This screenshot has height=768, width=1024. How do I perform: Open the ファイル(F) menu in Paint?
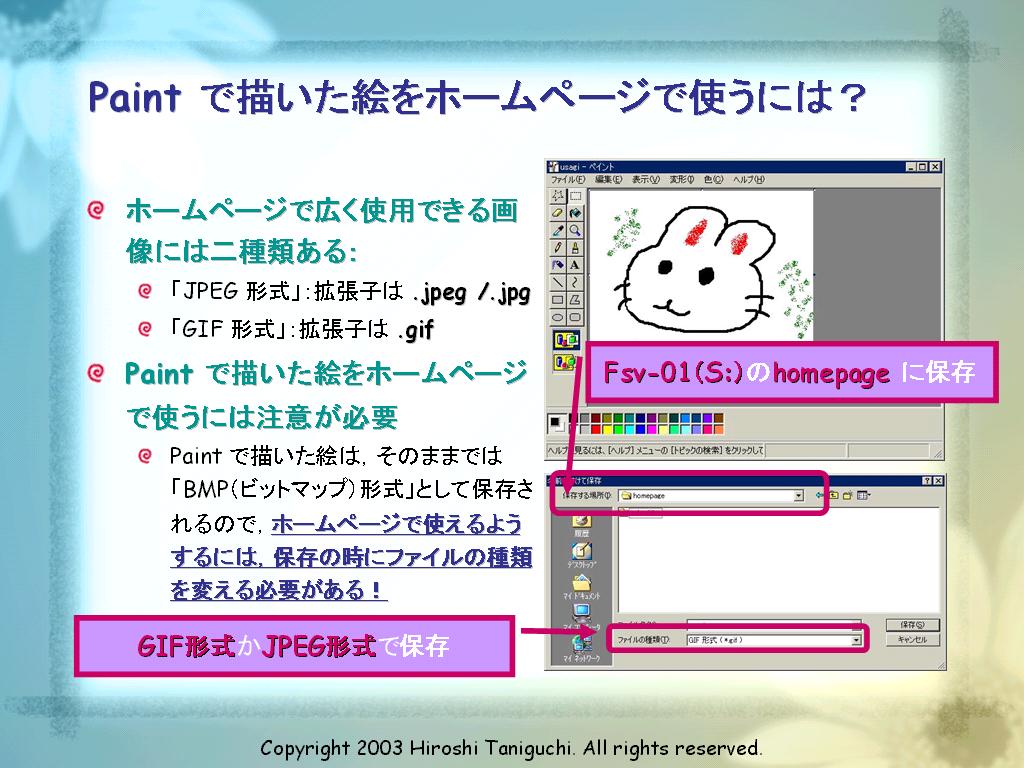(x=568, y=180)
